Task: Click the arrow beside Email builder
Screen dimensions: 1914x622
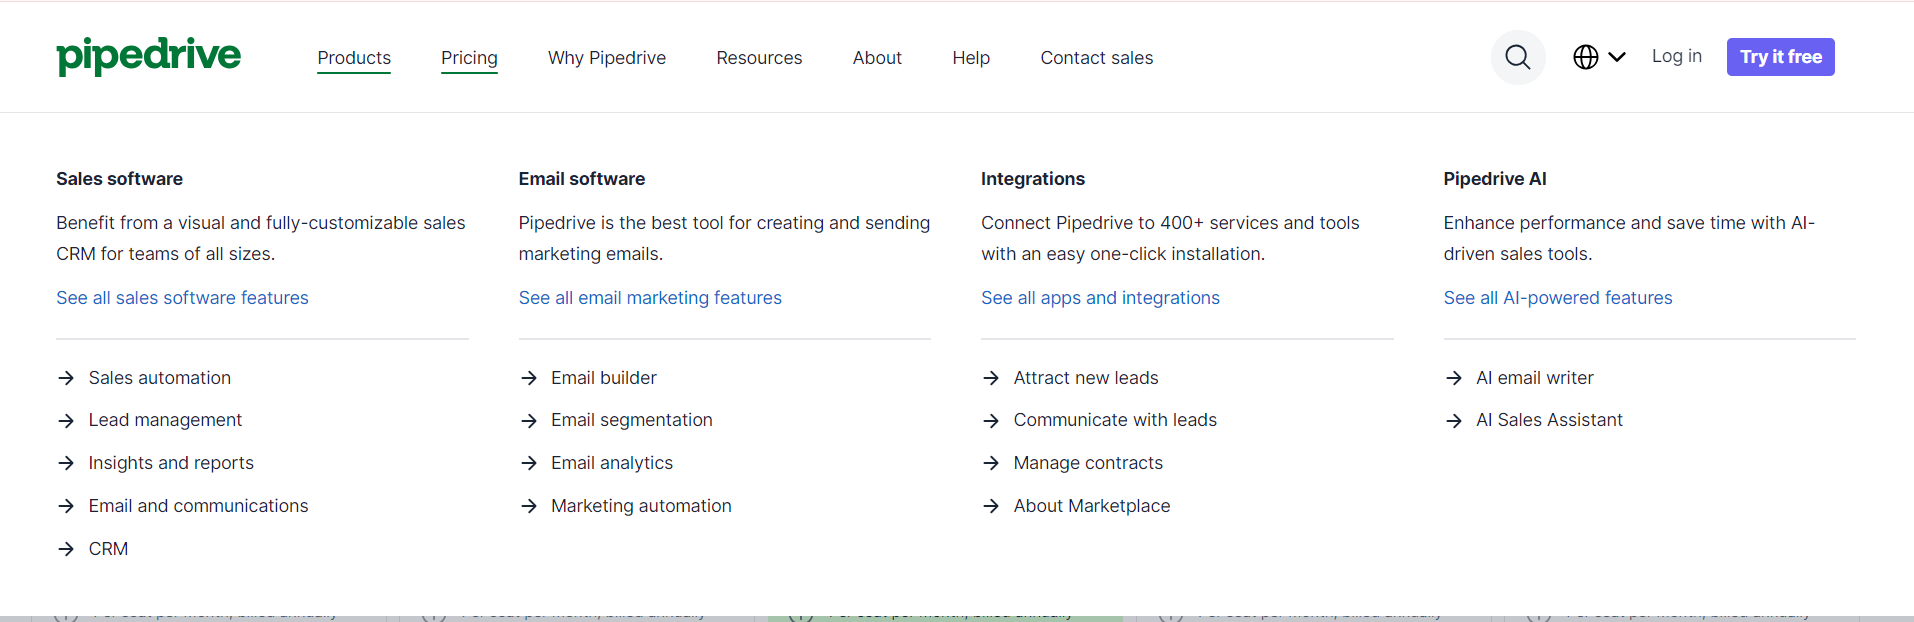Action: coord(529,378)
